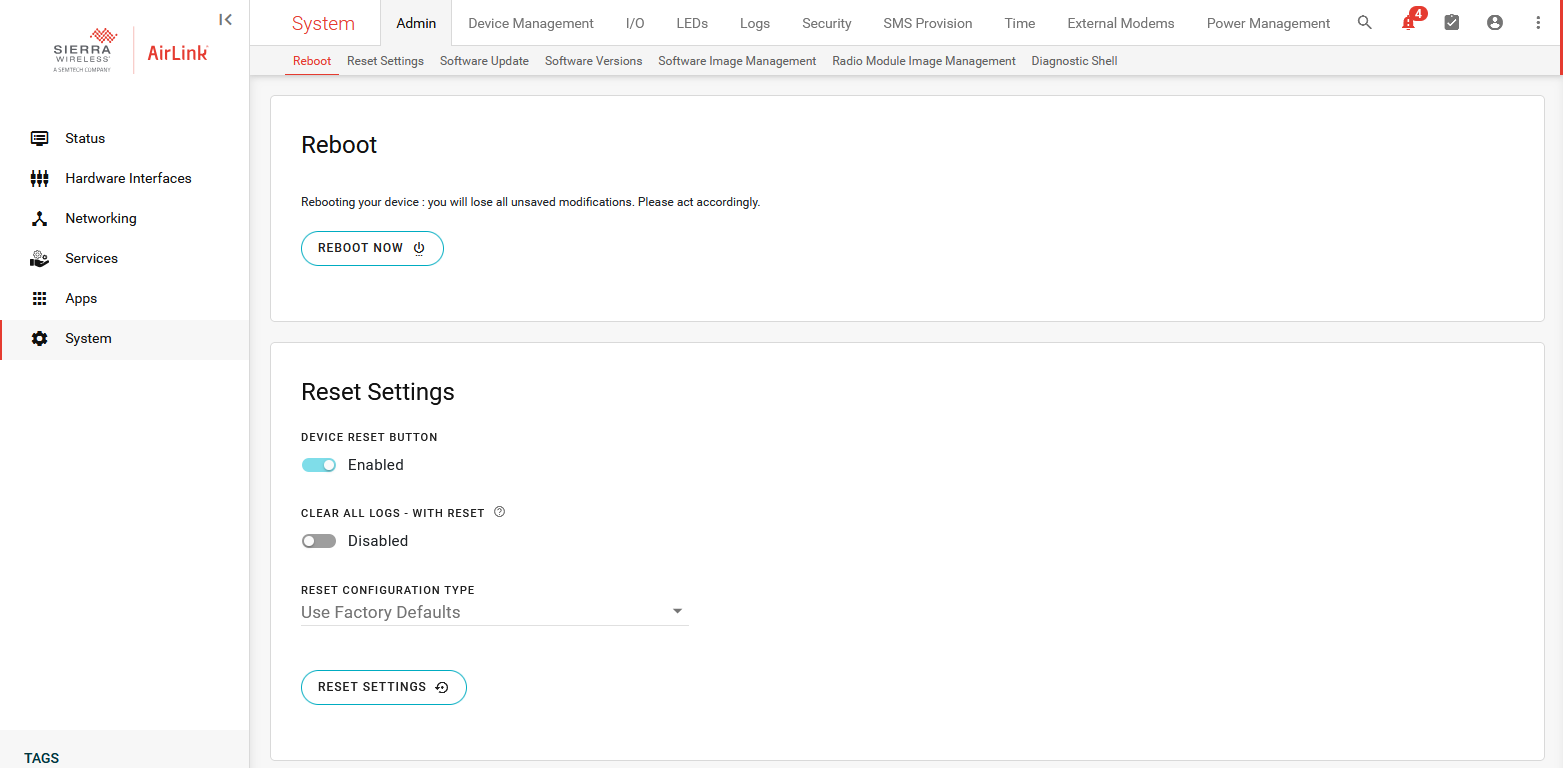Expand the Networking sidebar section

tap(100, 218)
